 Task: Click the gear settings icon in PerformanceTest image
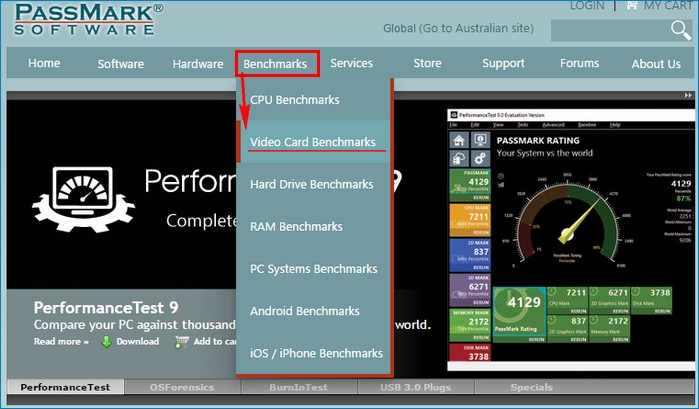(x=480, y=158)
